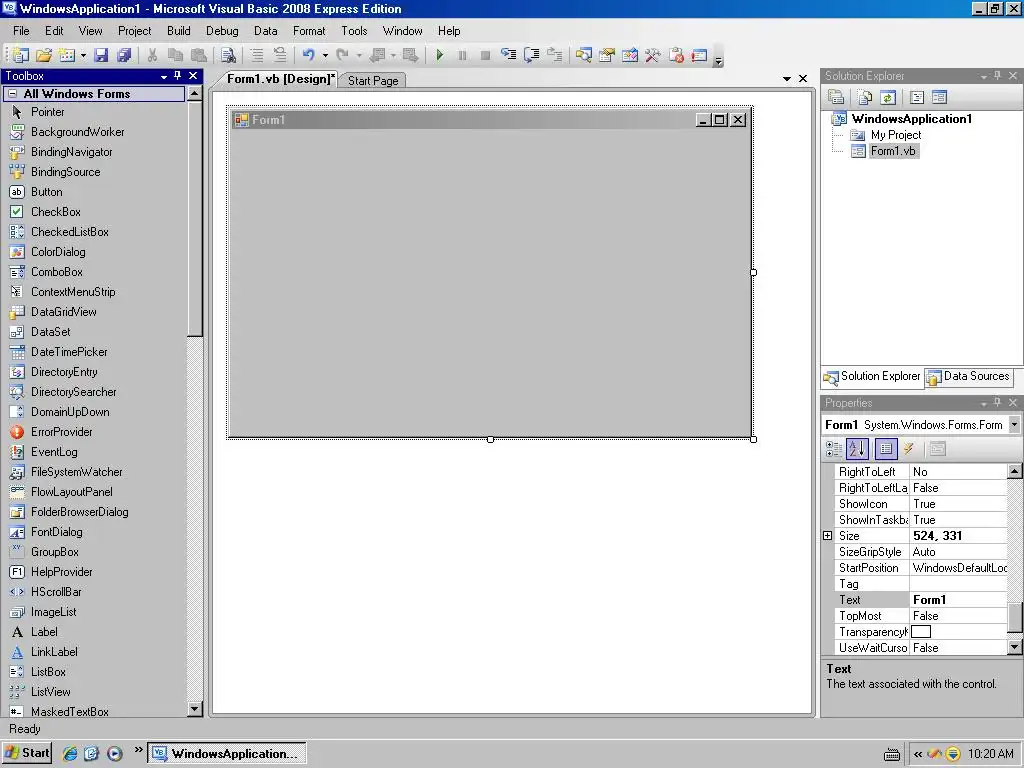Open the Debug menu
Image resolution: width=1024 pixels, height=768 pixels.
click(222, 31)
